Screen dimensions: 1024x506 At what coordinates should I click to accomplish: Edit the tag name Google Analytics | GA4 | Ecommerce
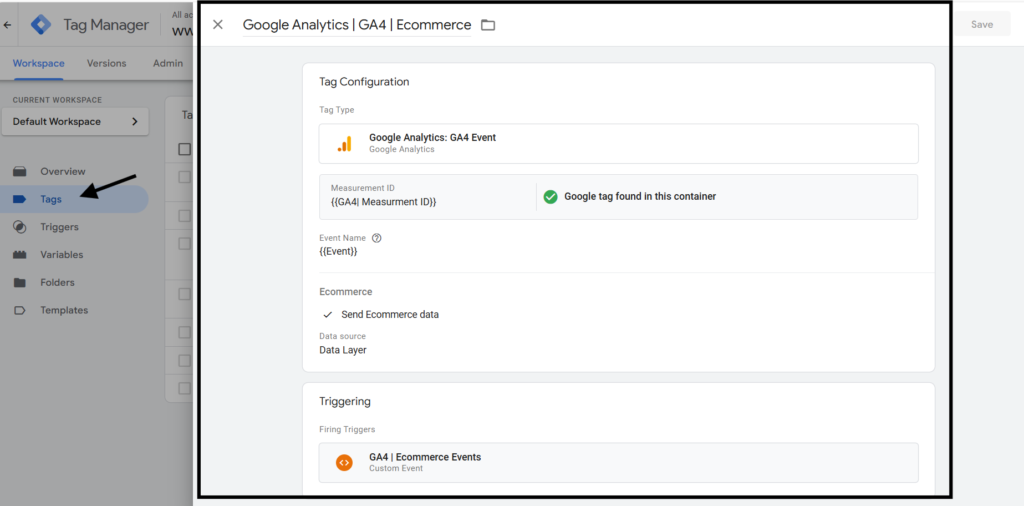(x=357, y=25)
